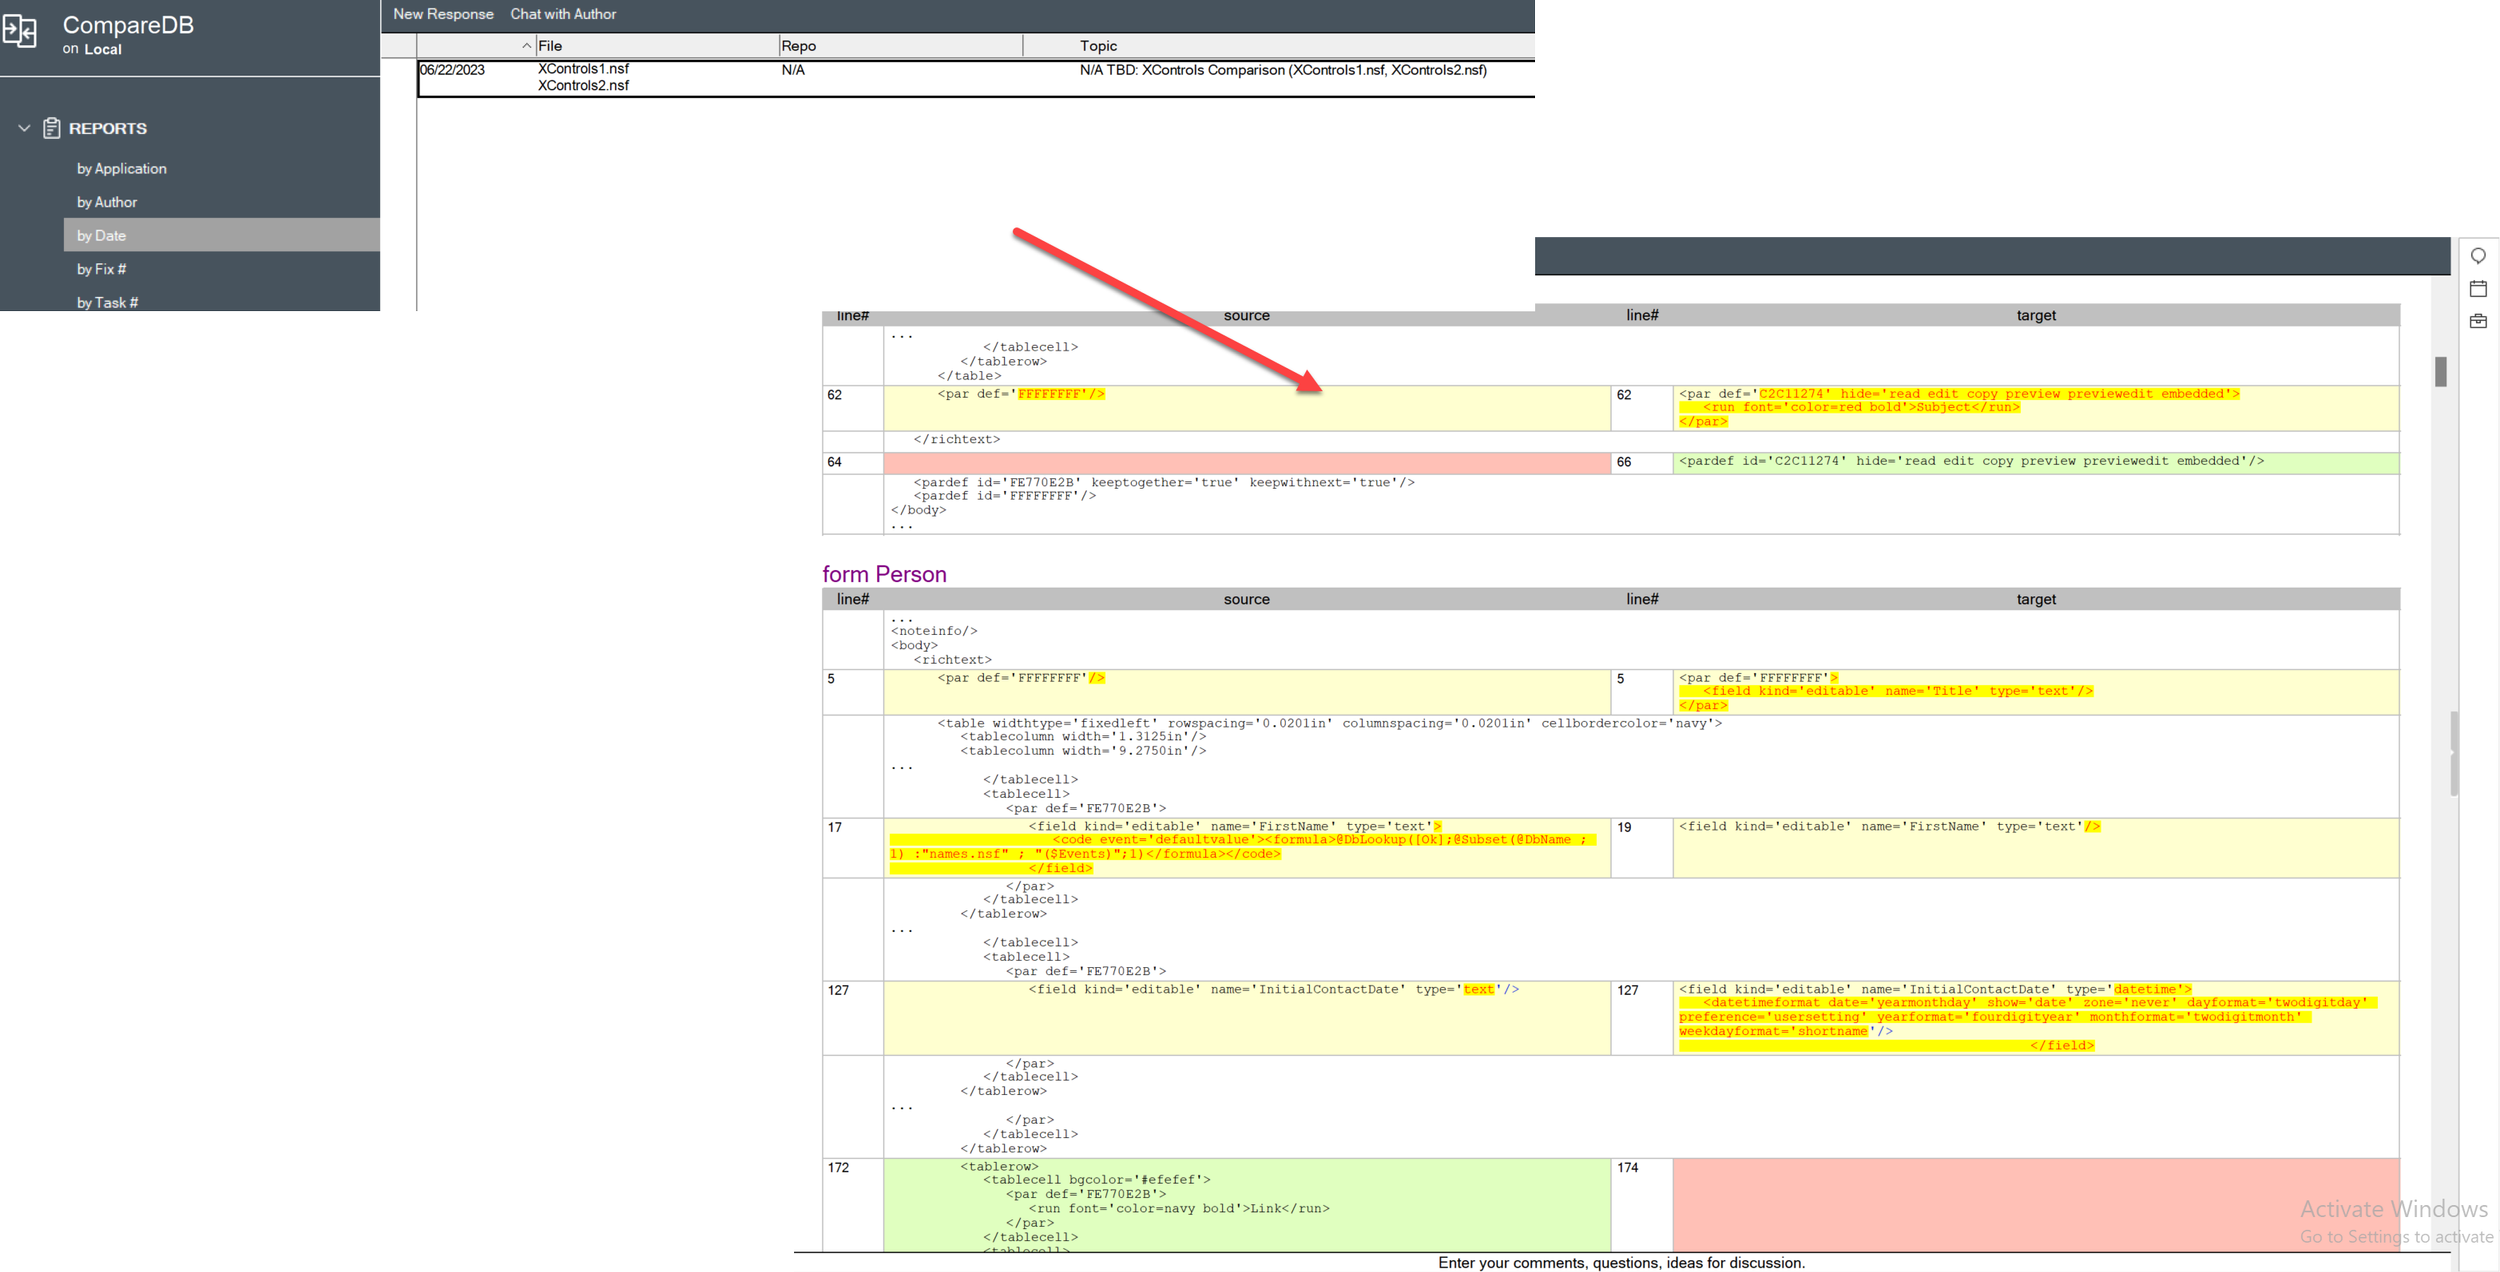
Task: Click the sort arrow in File column
Action: tap(525, 45)
